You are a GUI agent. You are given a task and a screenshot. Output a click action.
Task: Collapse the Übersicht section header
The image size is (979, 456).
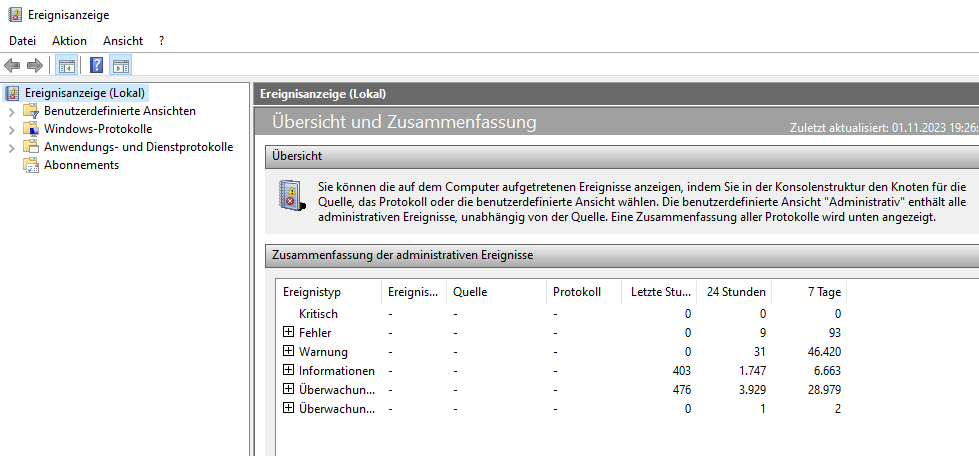point(622,156)
